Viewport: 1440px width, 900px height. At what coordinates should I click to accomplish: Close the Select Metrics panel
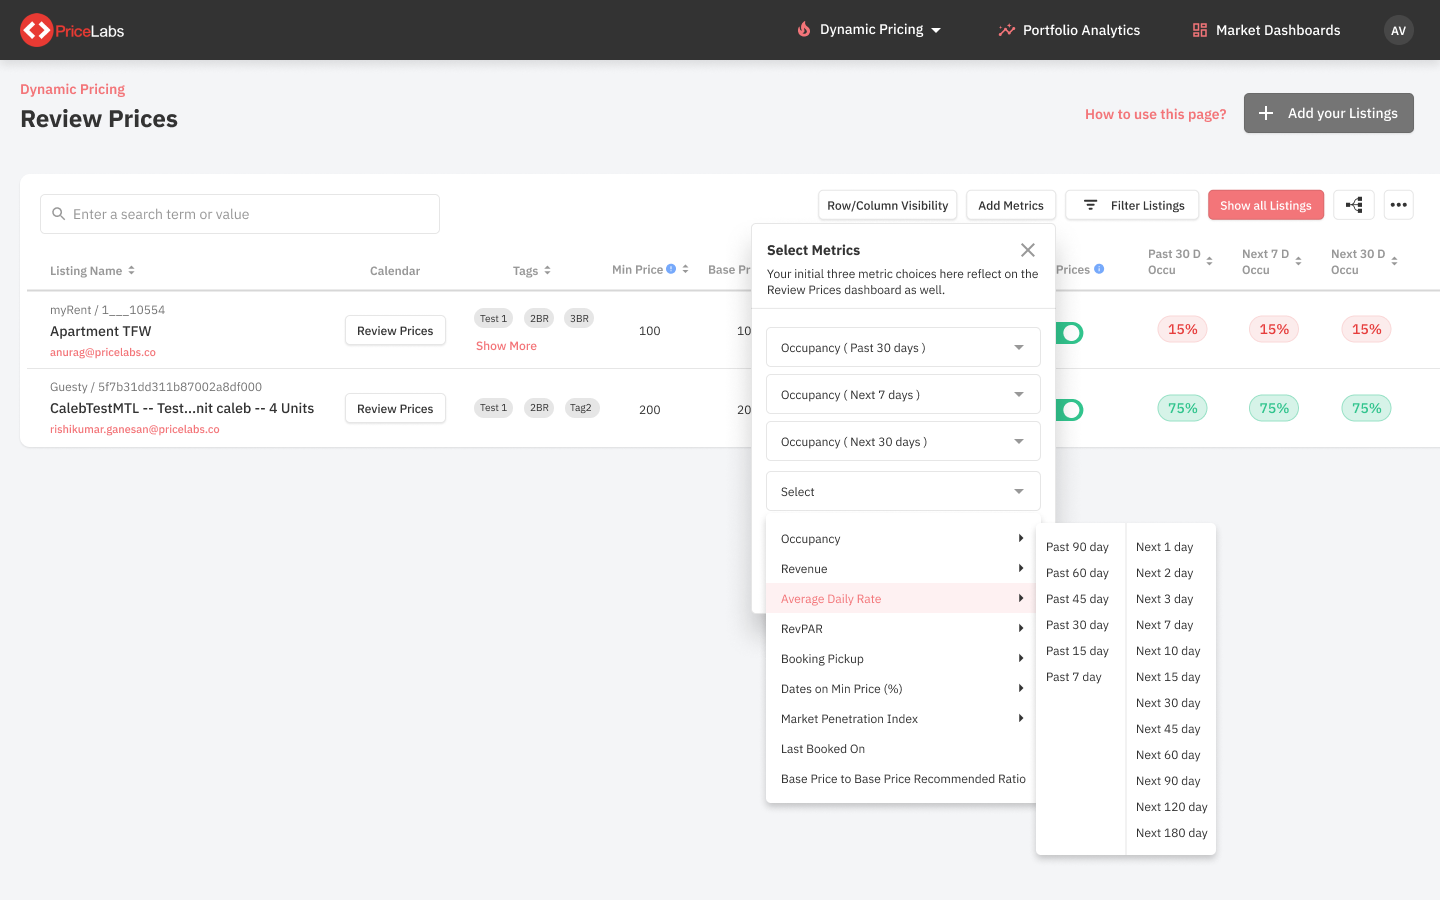click(1028, 250)
